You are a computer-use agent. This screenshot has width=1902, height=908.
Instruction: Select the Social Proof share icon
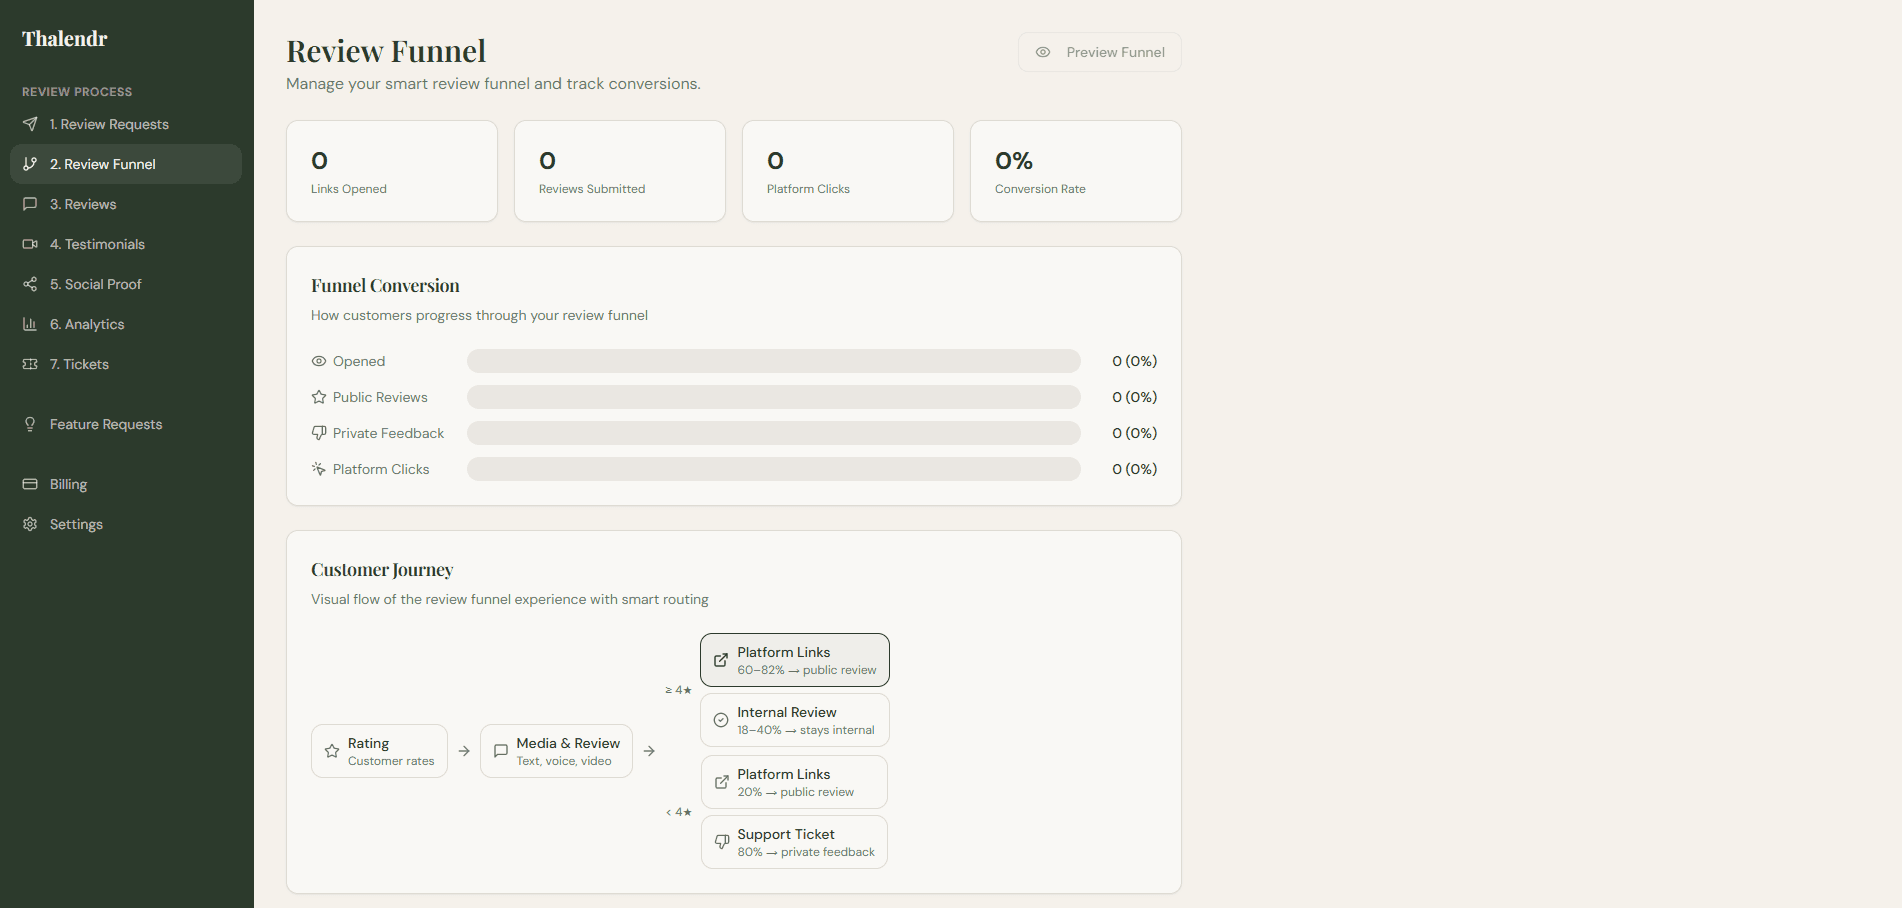pyautogui.click(x=31, y=284)
